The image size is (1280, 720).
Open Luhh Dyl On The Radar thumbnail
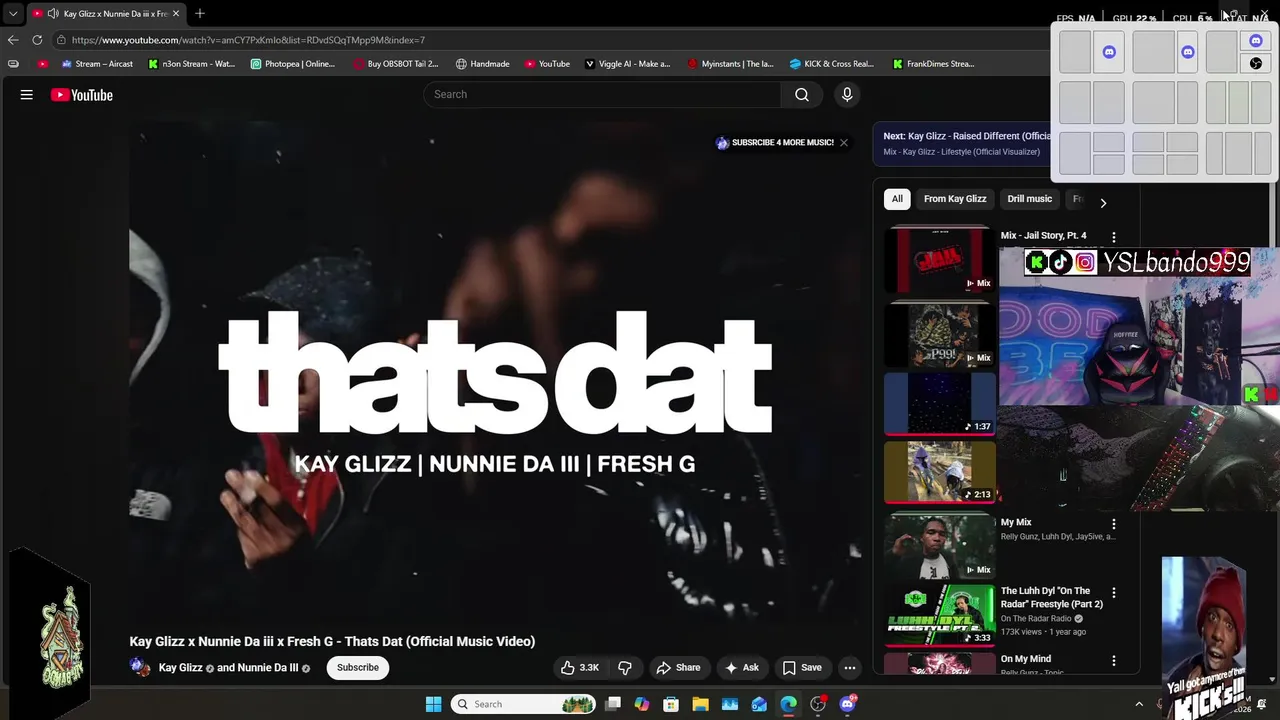pyautogui.click(x=940, y=614)
